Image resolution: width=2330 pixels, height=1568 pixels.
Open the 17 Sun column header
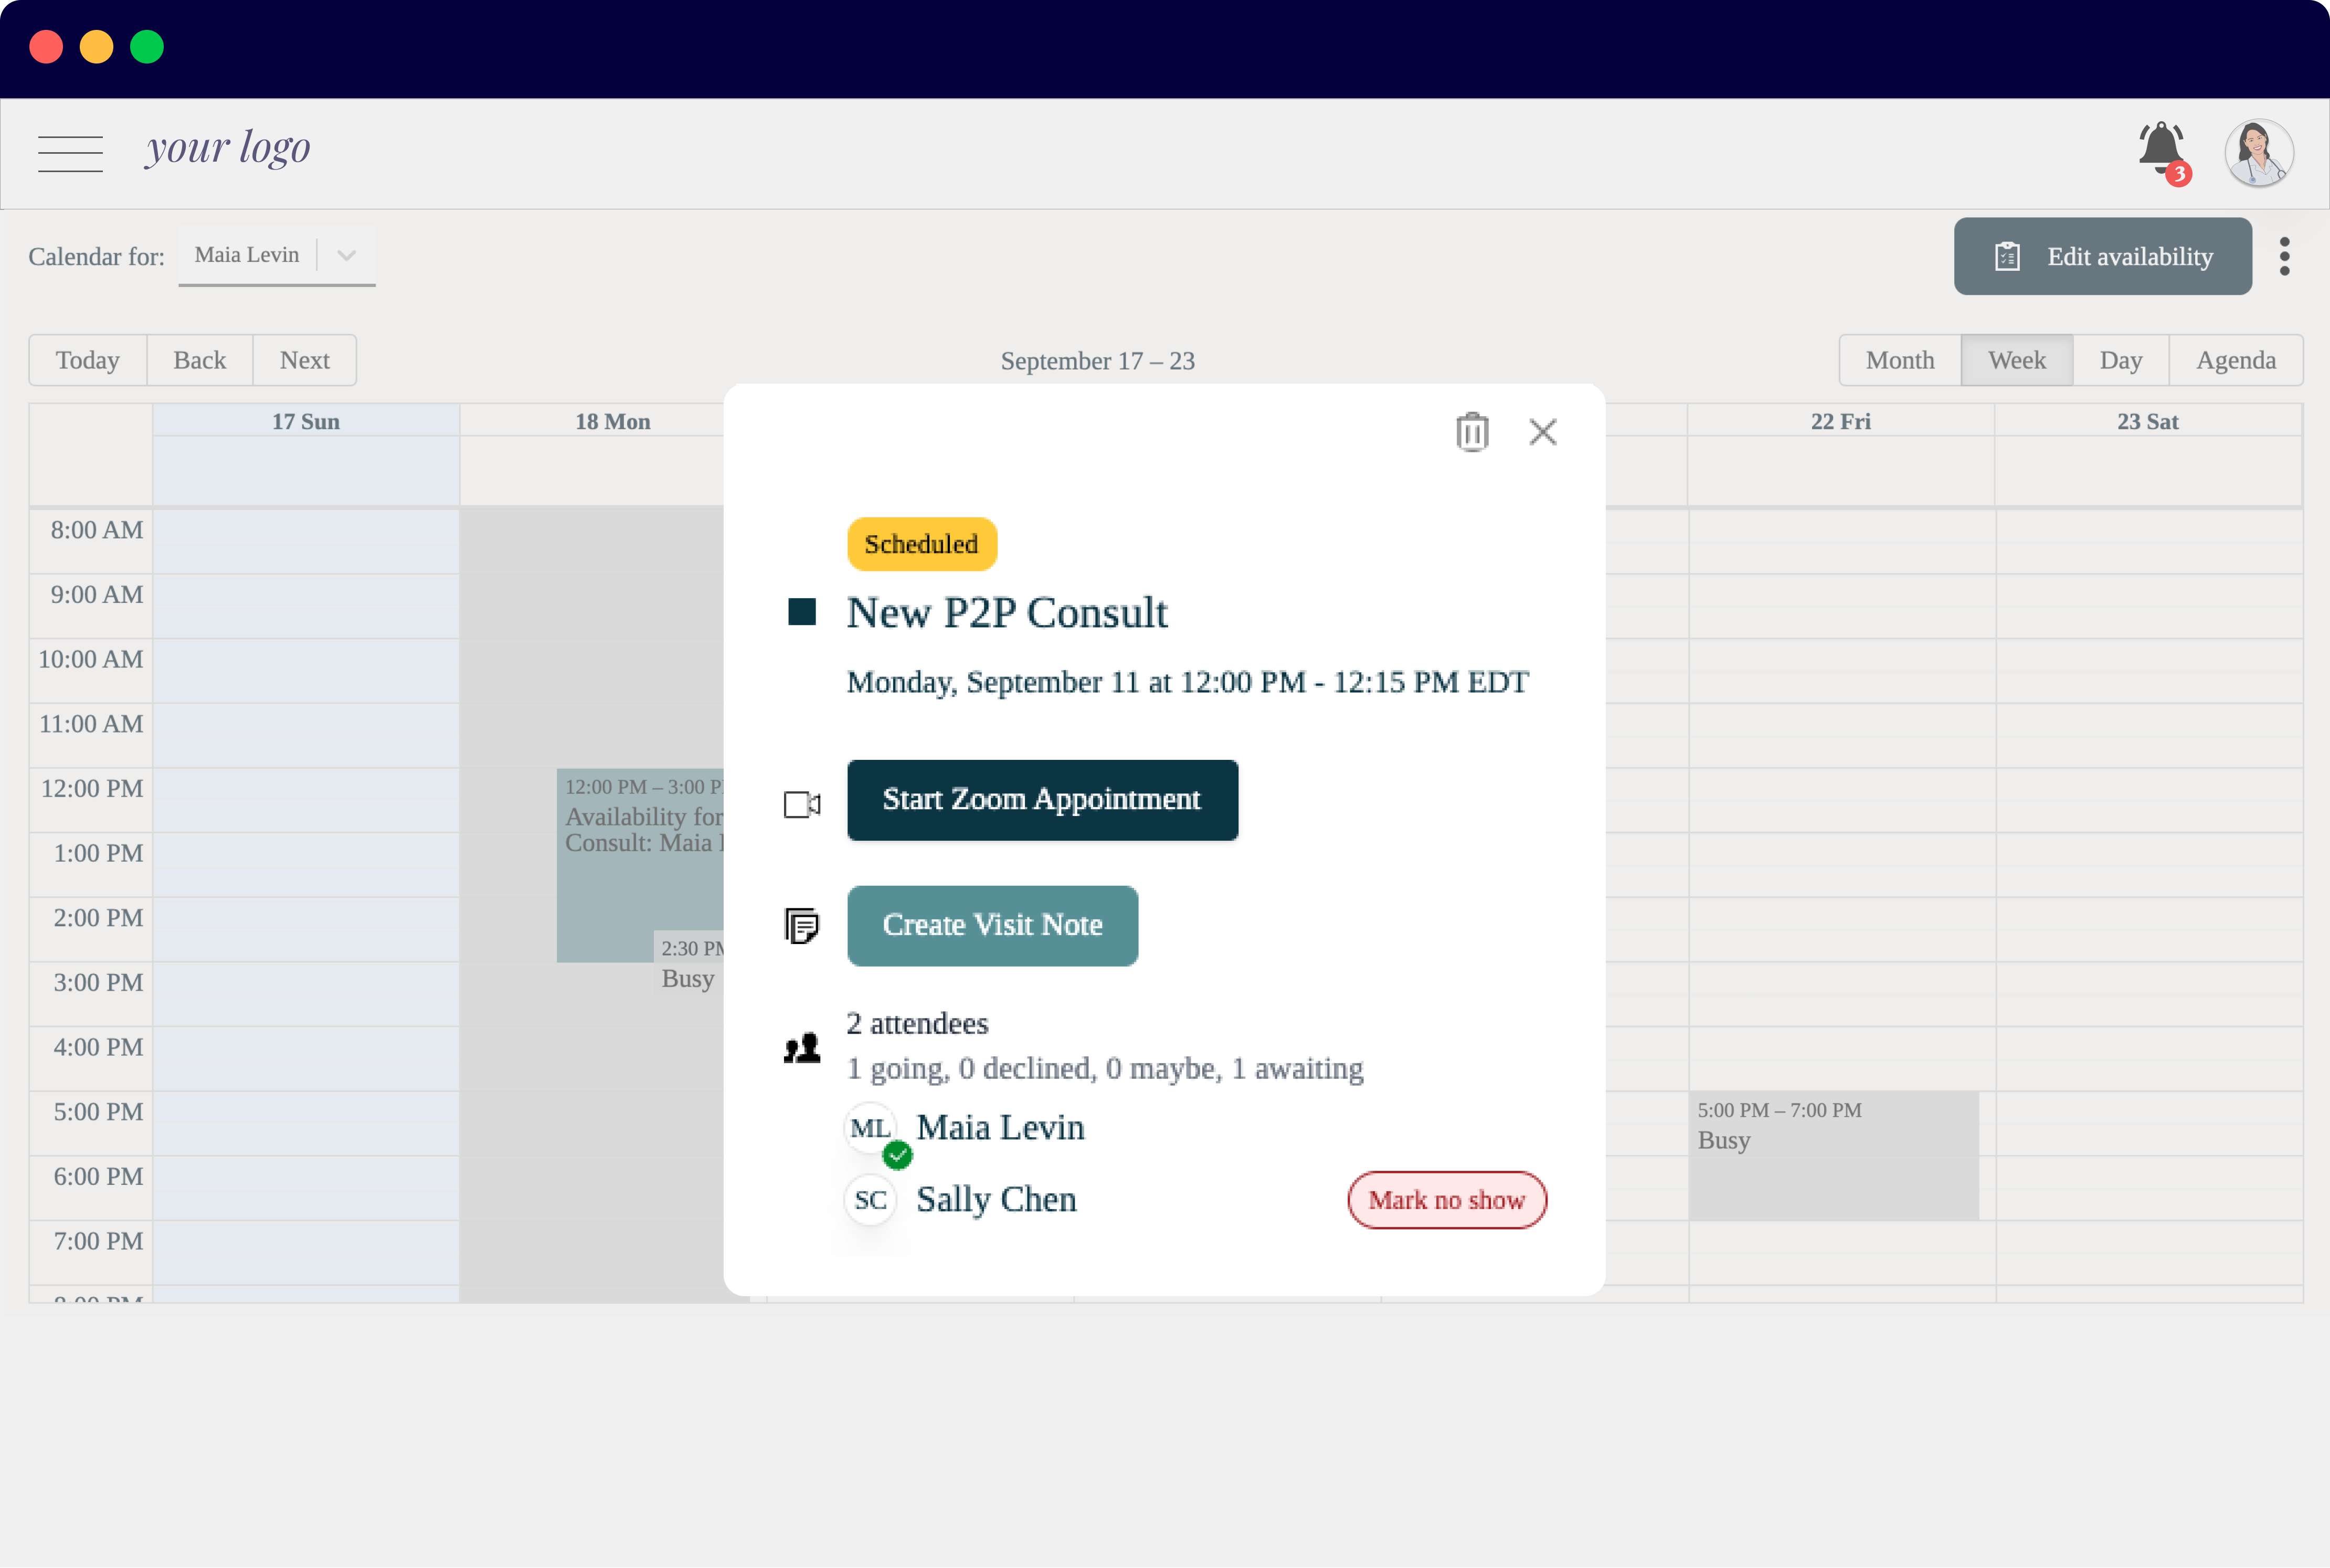(306, 421)
